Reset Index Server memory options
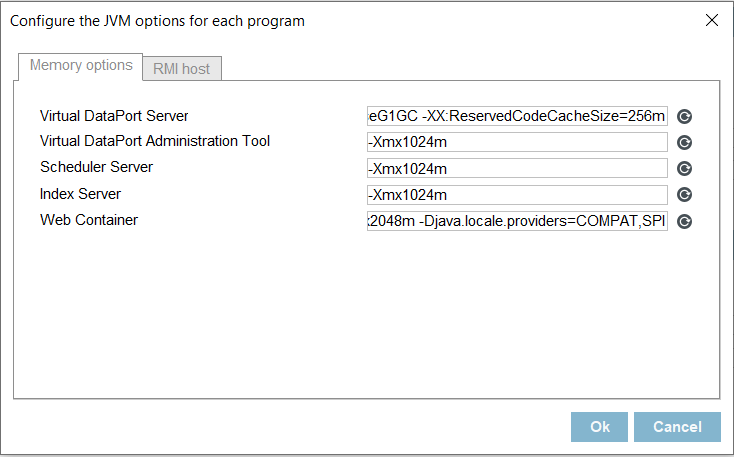734x457 pixels. point(684,195)
